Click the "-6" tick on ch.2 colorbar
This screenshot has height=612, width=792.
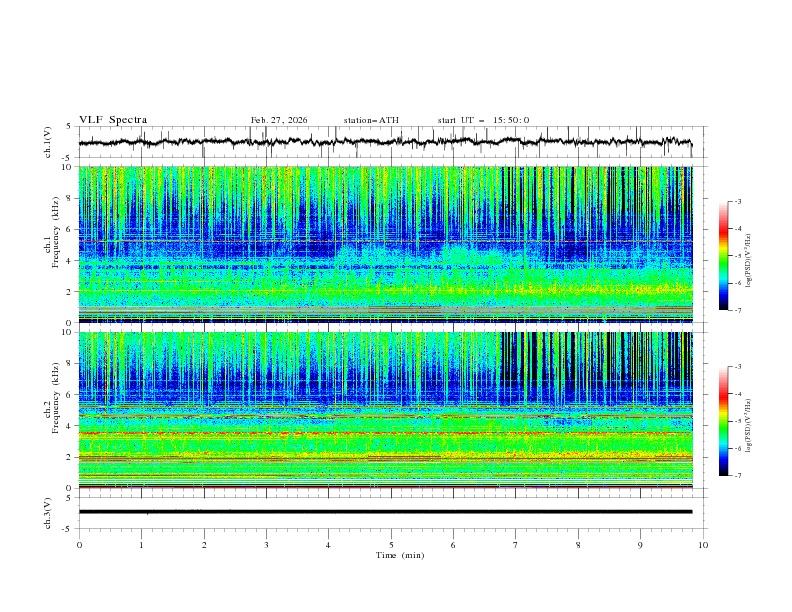click(x=738, y=448)
